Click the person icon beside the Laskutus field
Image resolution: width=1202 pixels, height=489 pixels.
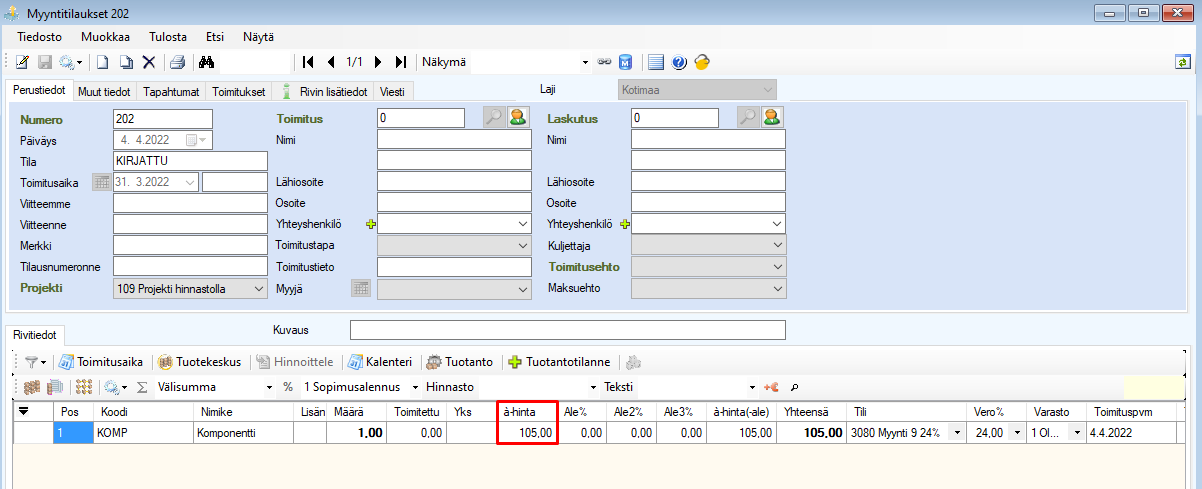click(771, 118)
